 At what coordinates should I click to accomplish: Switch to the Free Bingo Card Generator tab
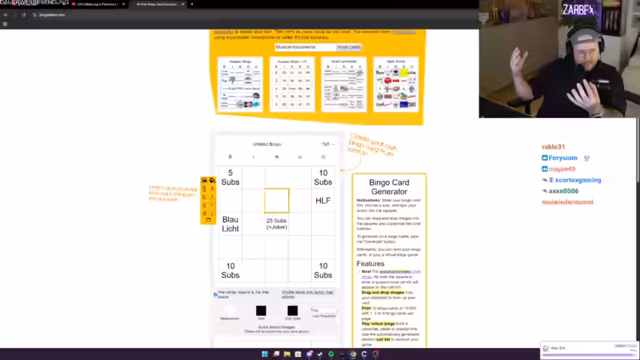(x=157, y=4)
